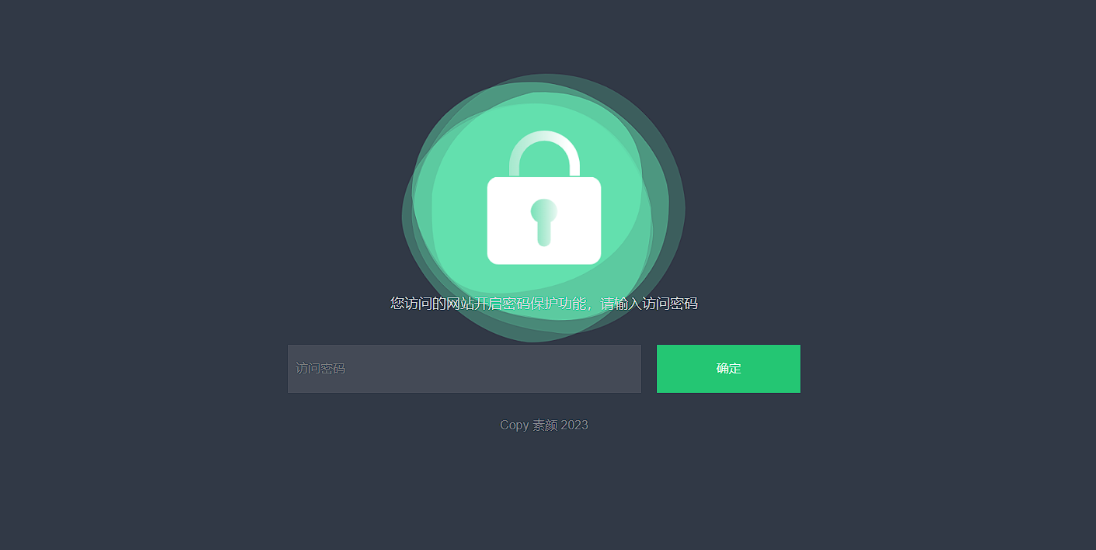Click the 确定 label text
Image resolution: width=1096 pixels, height=550 pixels.
coord(728,368)
